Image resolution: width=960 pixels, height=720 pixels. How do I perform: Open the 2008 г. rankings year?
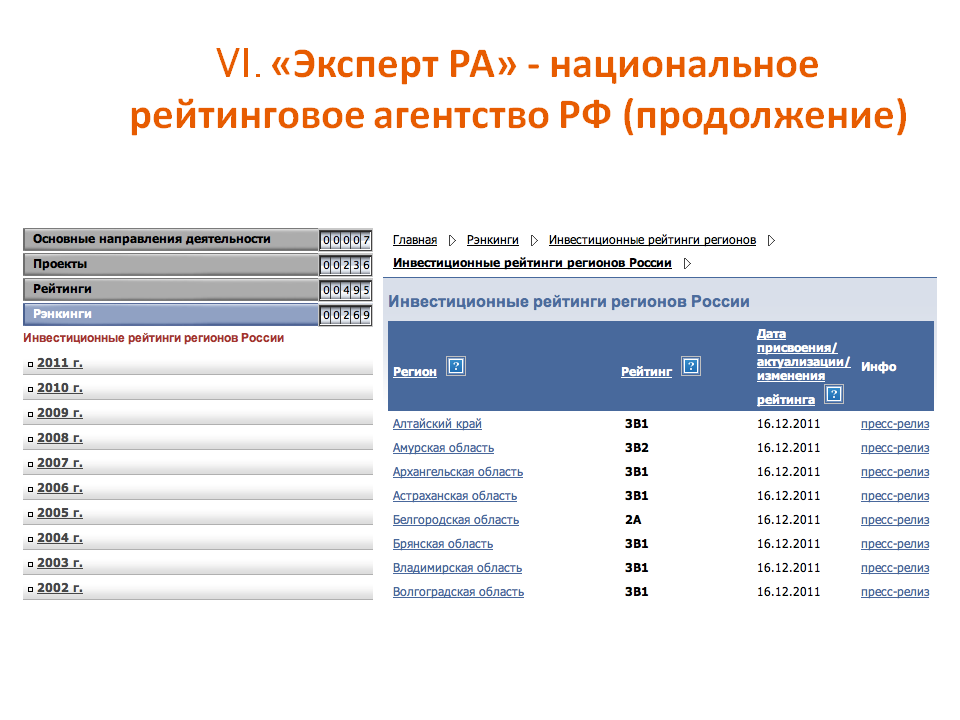tap(59, 438)
